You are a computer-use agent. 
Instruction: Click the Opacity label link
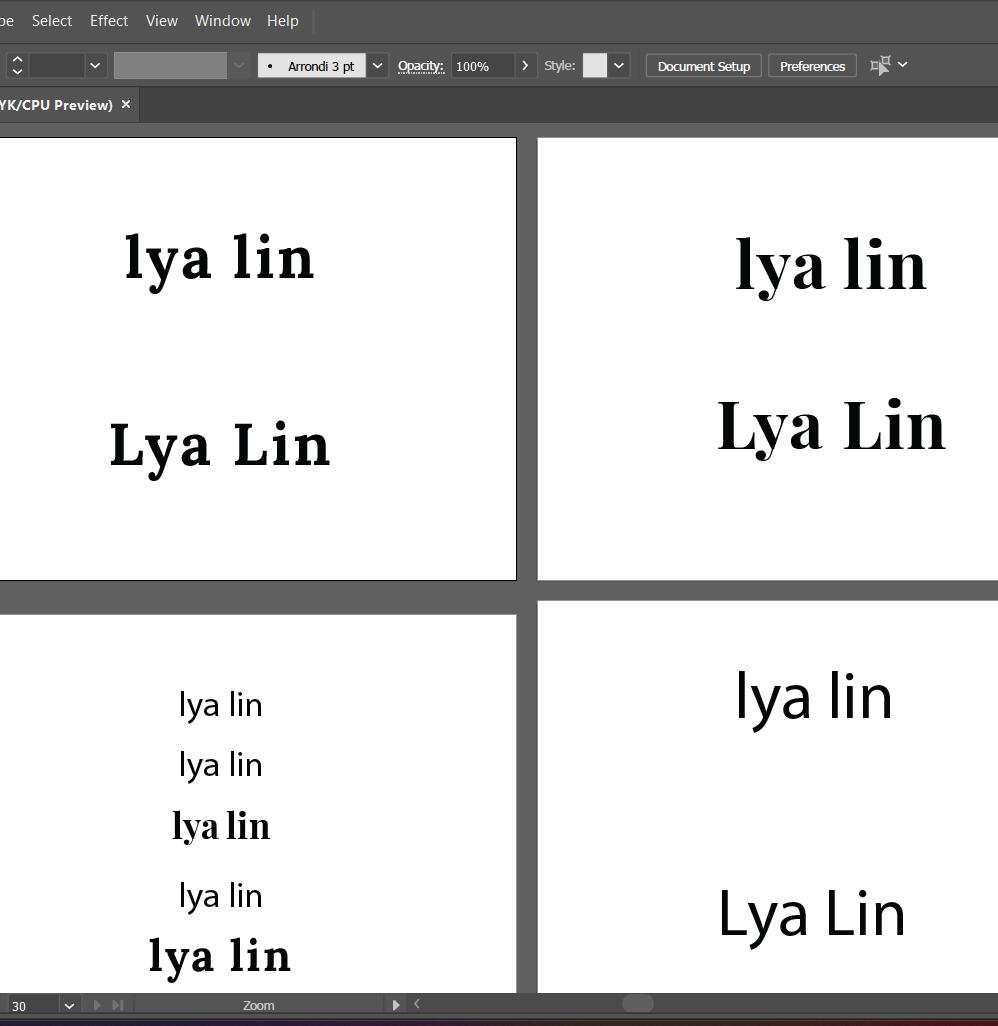click(x=420, y=66)
